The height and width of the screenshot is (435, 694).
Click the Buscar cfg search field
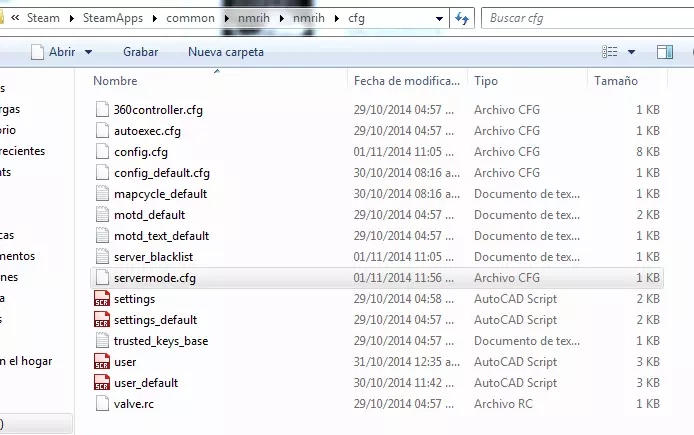(x=589, y=18)
